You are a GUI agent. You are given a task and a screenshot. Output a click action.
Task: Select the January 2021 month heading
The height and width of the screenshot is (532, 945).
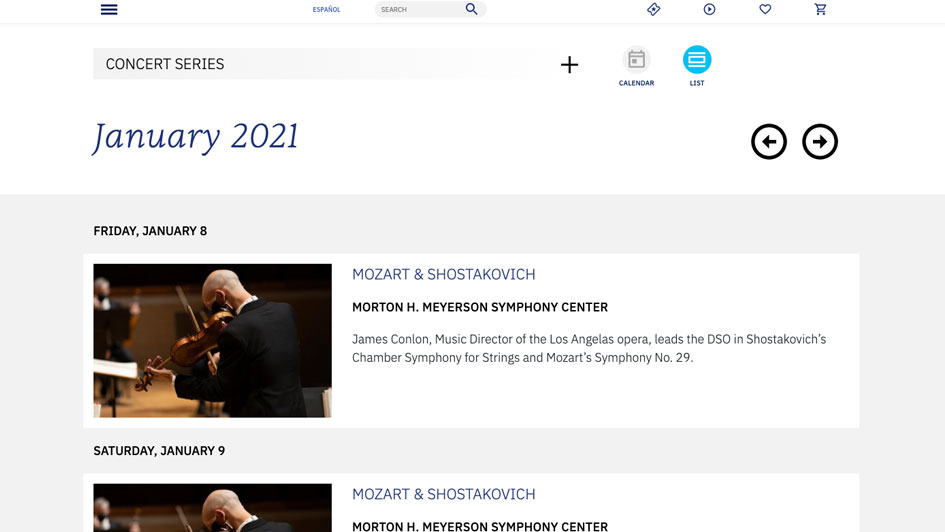click(x=195, y=137)
